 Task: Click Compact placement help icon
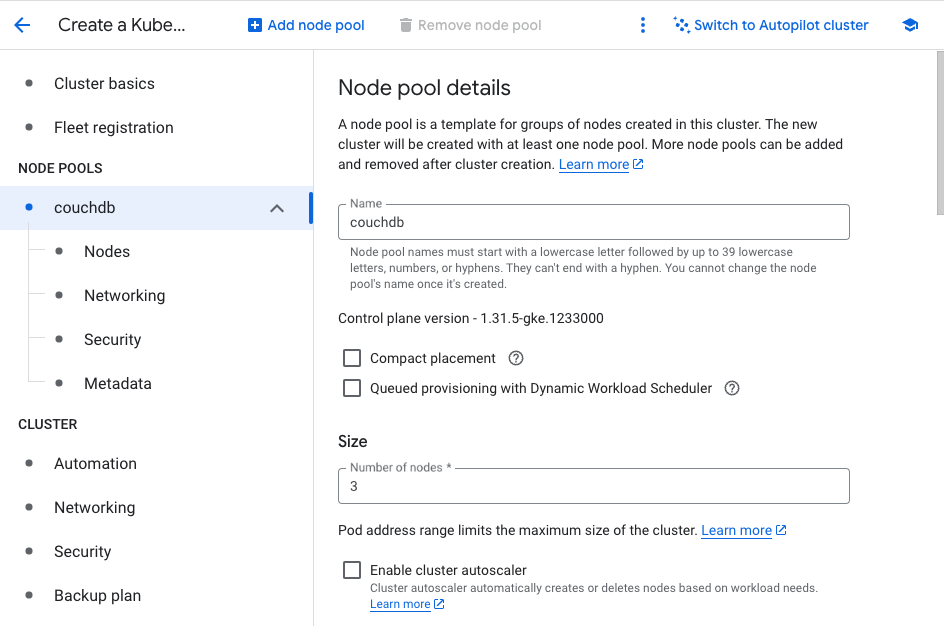pos(516,358)
